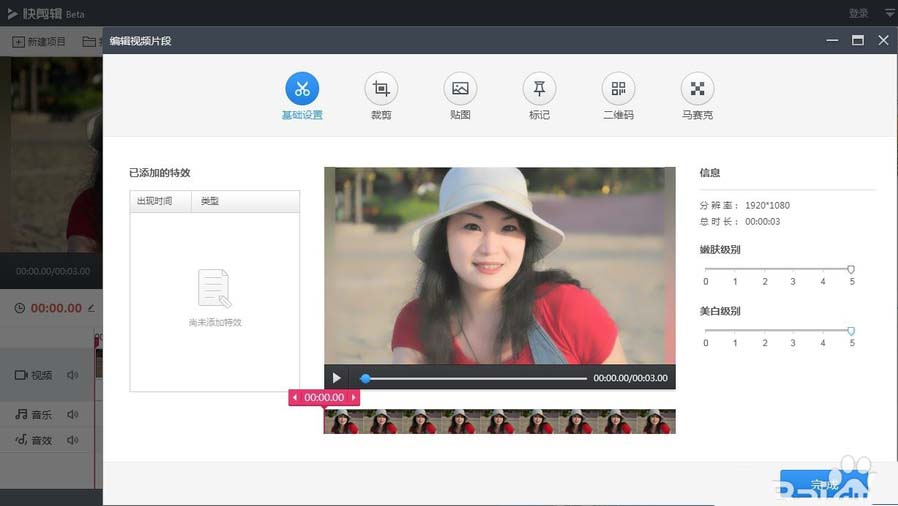The height and width of the screenshot is (506, 898).
Task: Sort effects by 出现时间 column header
Action: (x=160, y=201)
